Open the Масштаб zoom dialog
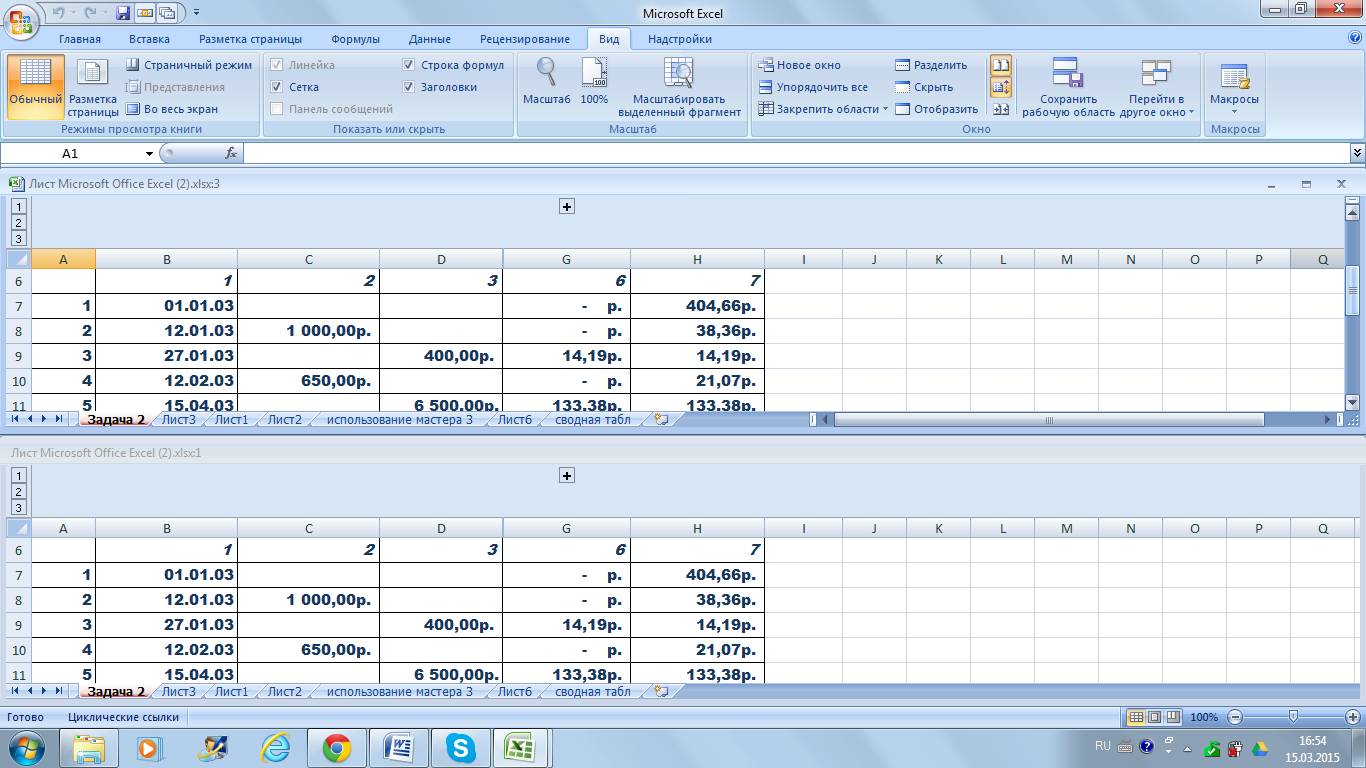 click(546, 81)
